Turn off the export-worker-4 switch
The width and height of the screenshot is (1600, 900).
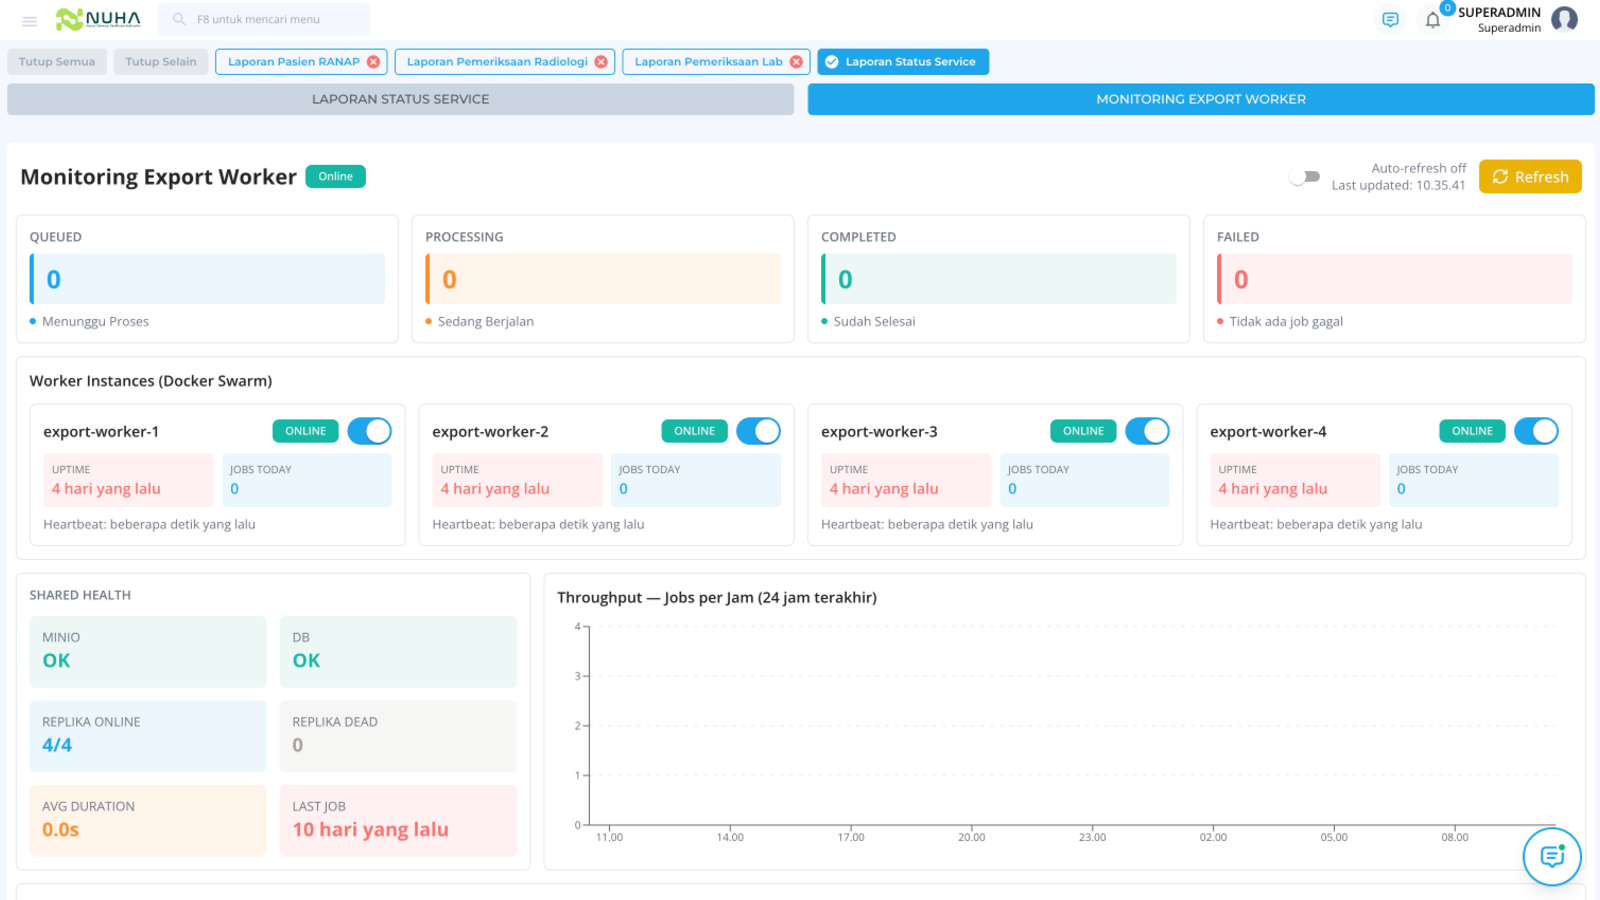1537,431
